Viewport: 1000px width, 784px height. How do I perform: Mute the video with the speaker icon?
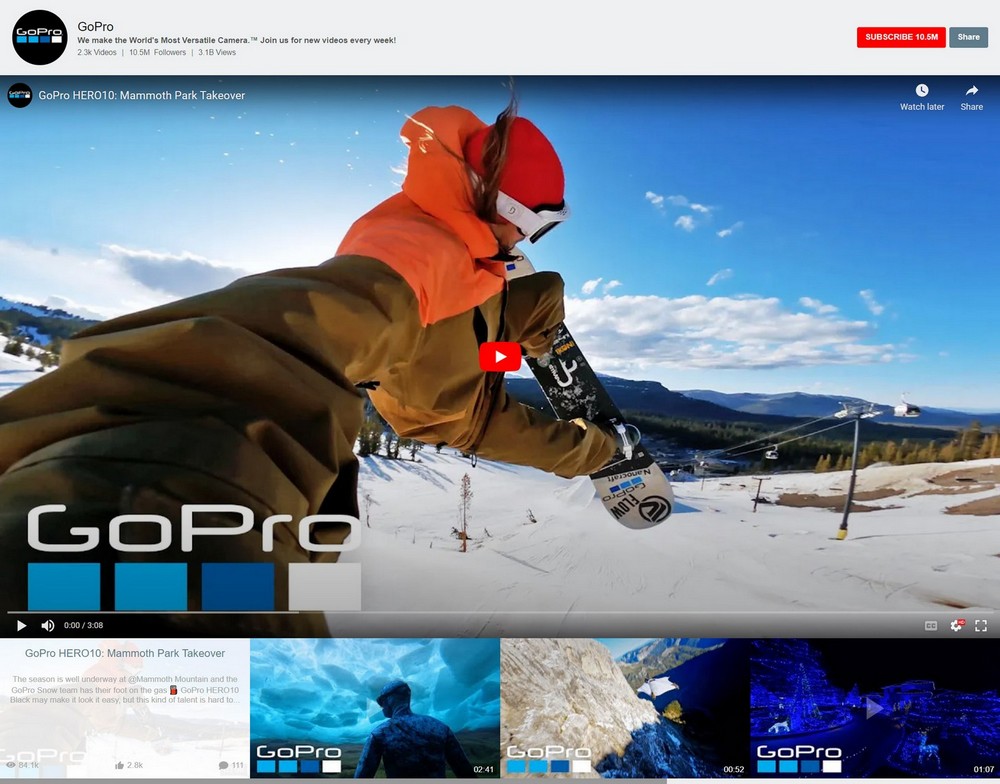48,626
